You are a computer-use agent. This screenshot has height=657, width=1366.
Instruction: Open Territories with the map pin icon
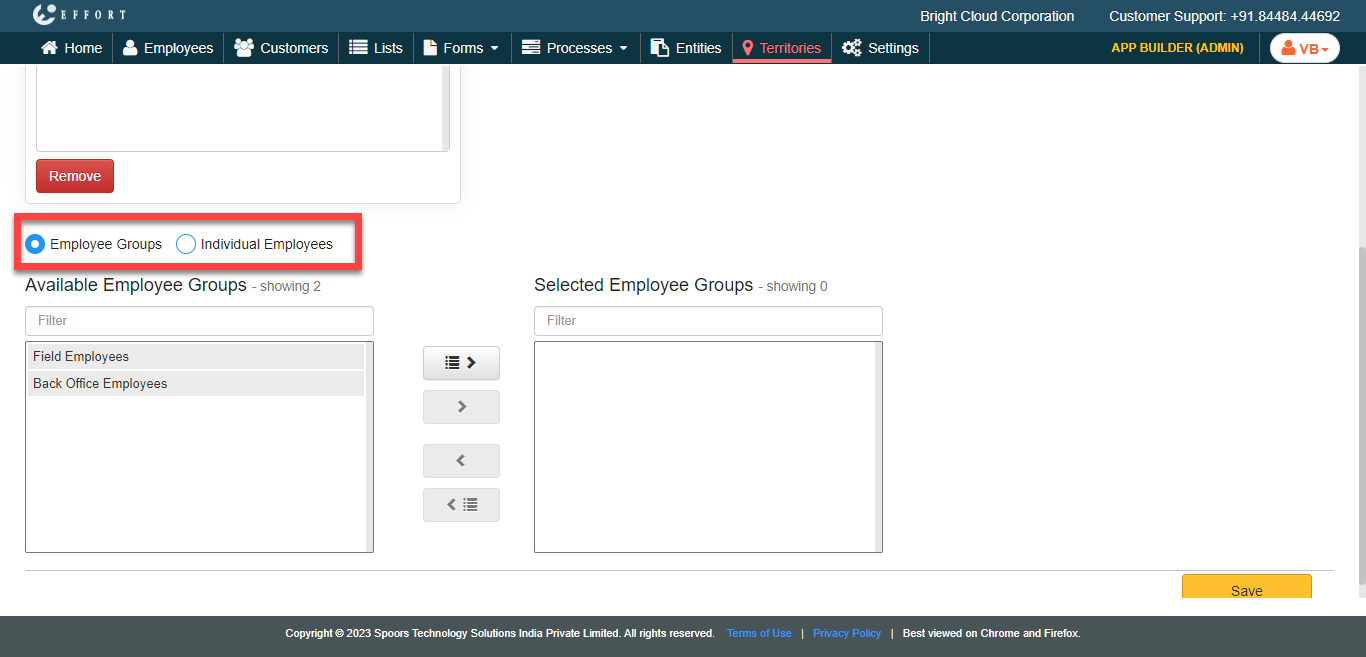[x=781, y=48]
